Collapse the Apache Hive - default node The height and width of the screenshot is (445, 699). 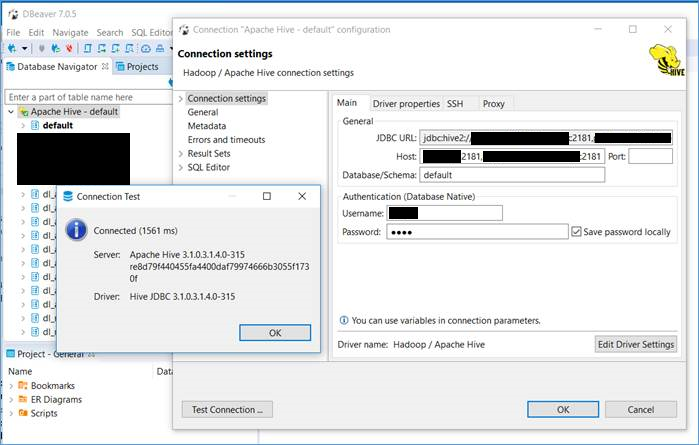coord(11,112)
